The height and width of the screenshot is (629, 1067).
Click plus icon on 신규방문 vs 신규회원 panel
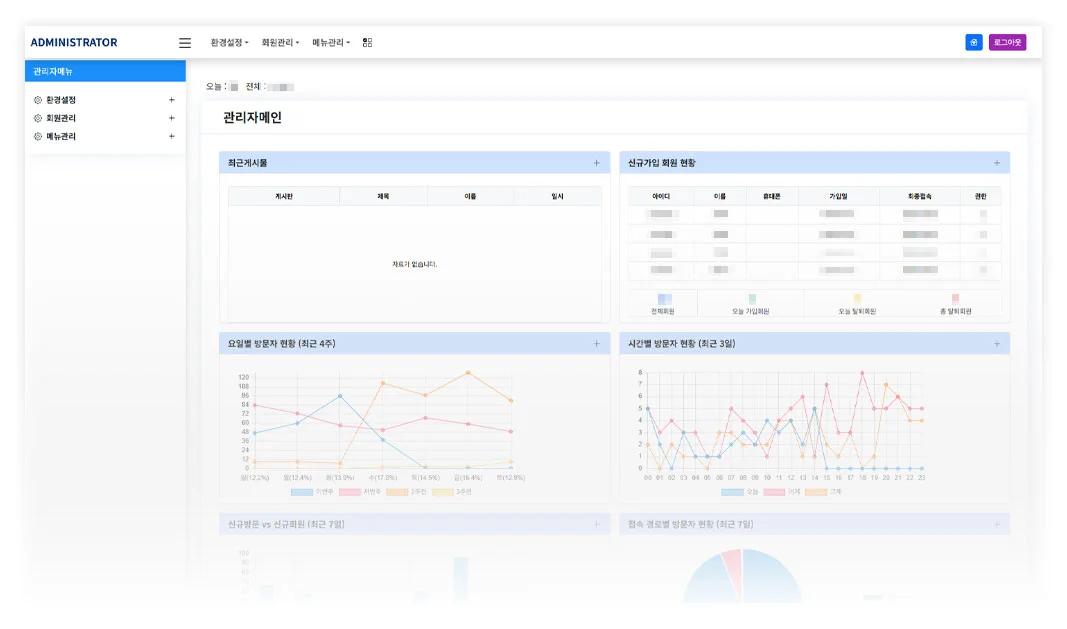pos(597,524)
